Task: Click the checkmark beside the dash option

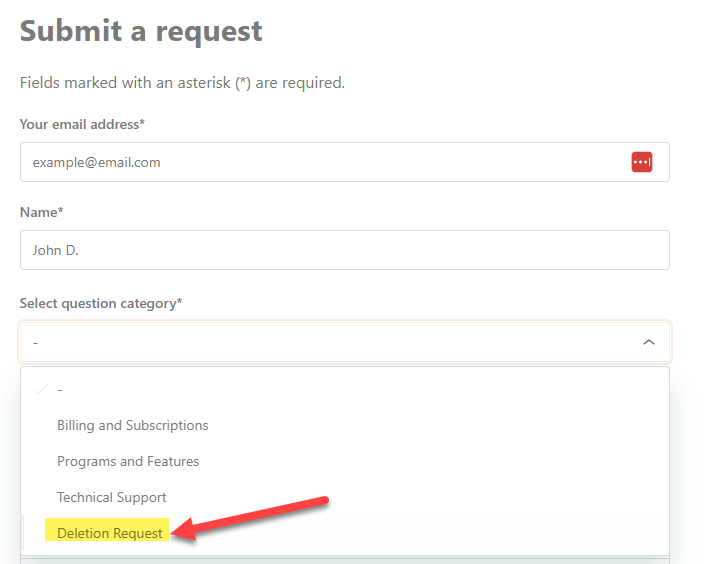Action: (x=40, y=389)
